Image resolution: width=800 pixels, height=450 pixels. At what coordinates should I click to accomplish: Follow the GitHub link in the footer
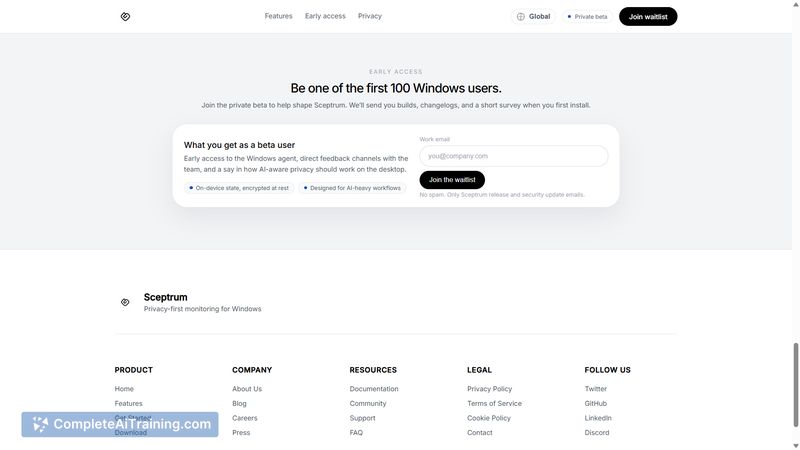coord(596,403)
